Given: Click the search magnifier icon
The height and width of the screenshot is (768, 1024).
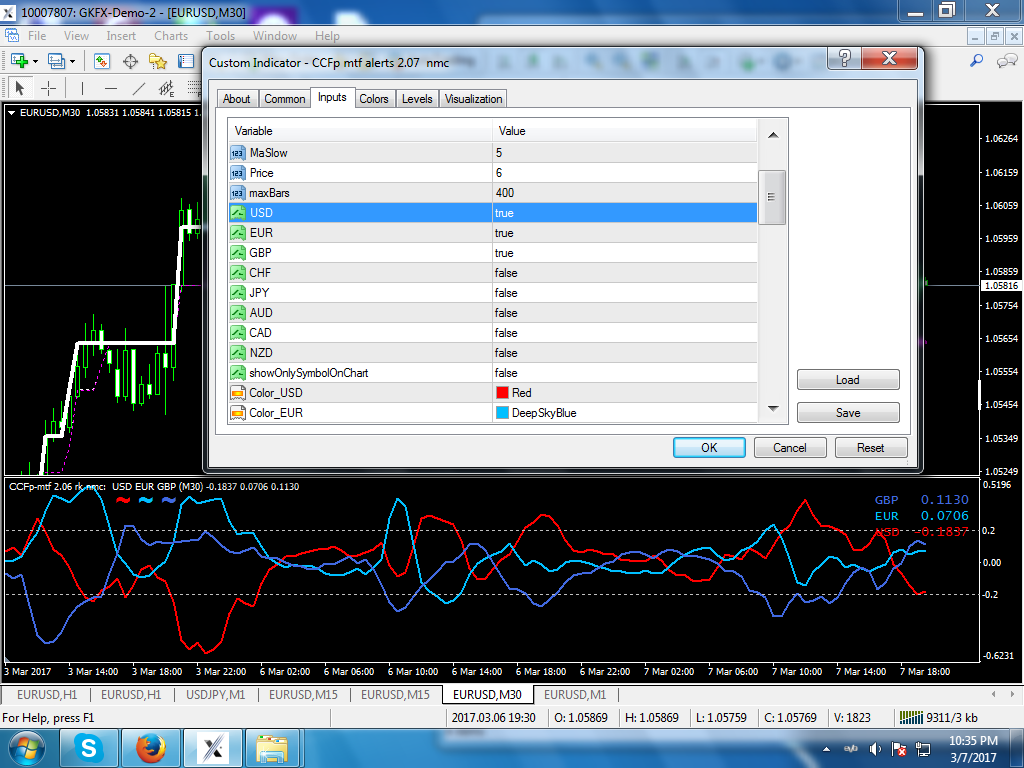Looking at the screenshot, I should click(976, 61).
